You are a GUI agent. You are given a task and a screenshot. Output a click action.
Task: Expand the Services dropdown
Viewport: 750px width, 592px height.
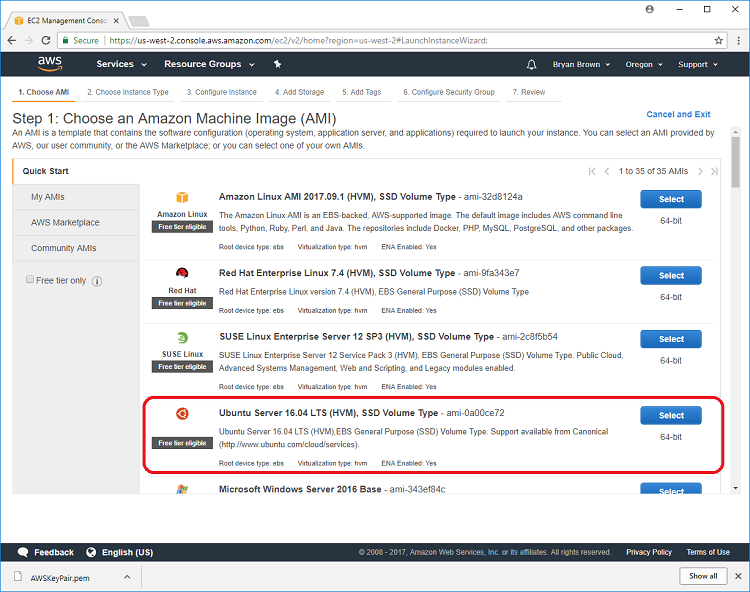pos(121,64)
